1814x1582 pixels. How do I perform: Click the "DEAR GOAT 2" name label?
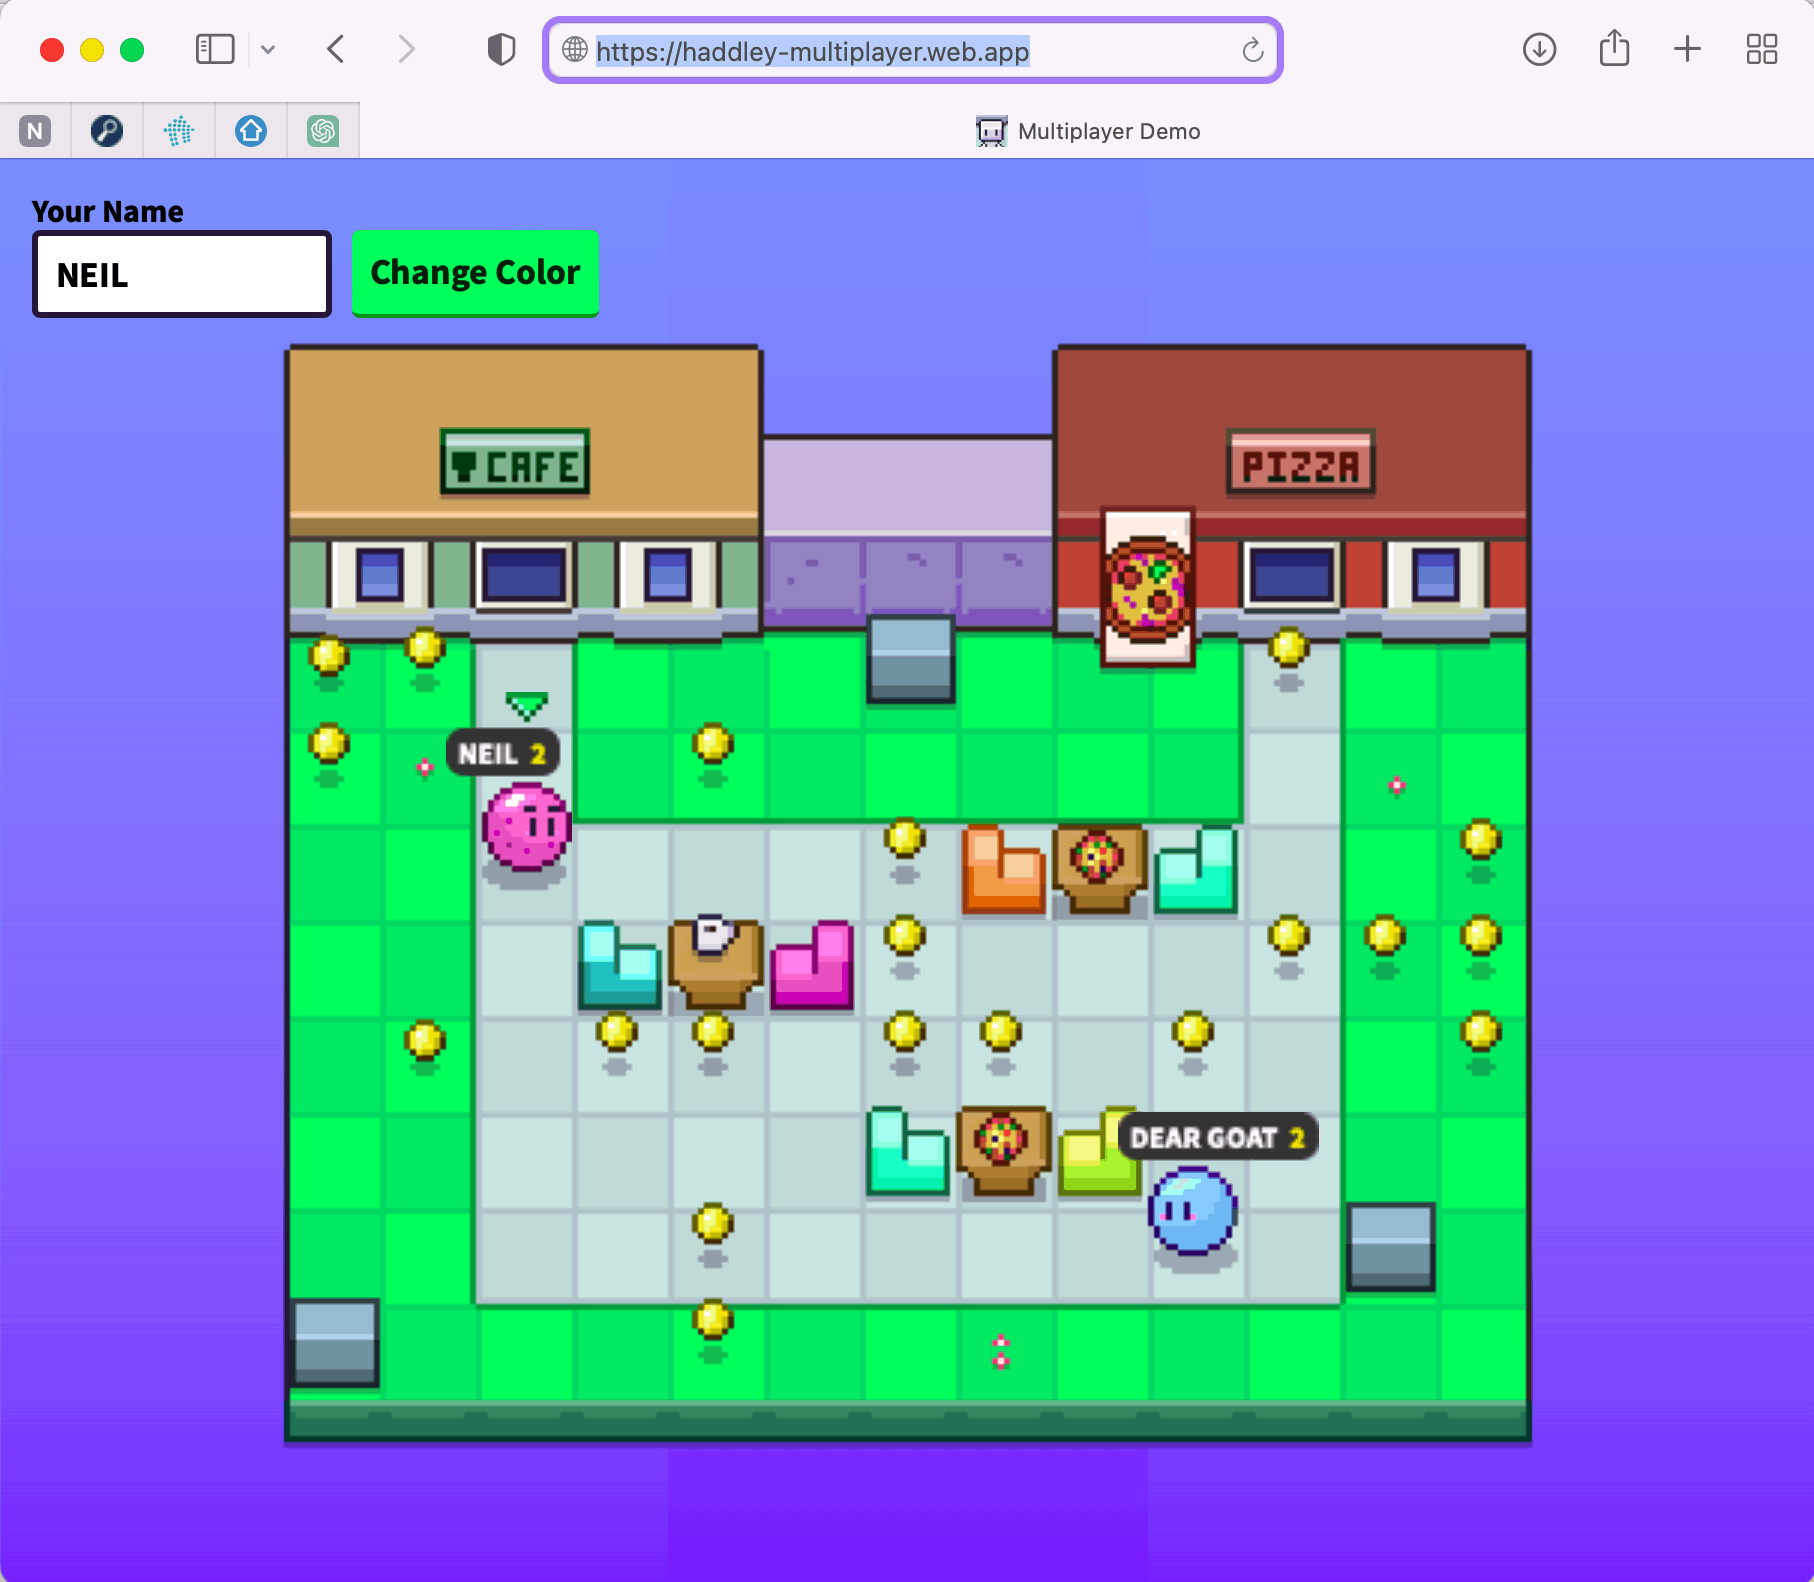pyautogui.click(x=1217, y=1137)
